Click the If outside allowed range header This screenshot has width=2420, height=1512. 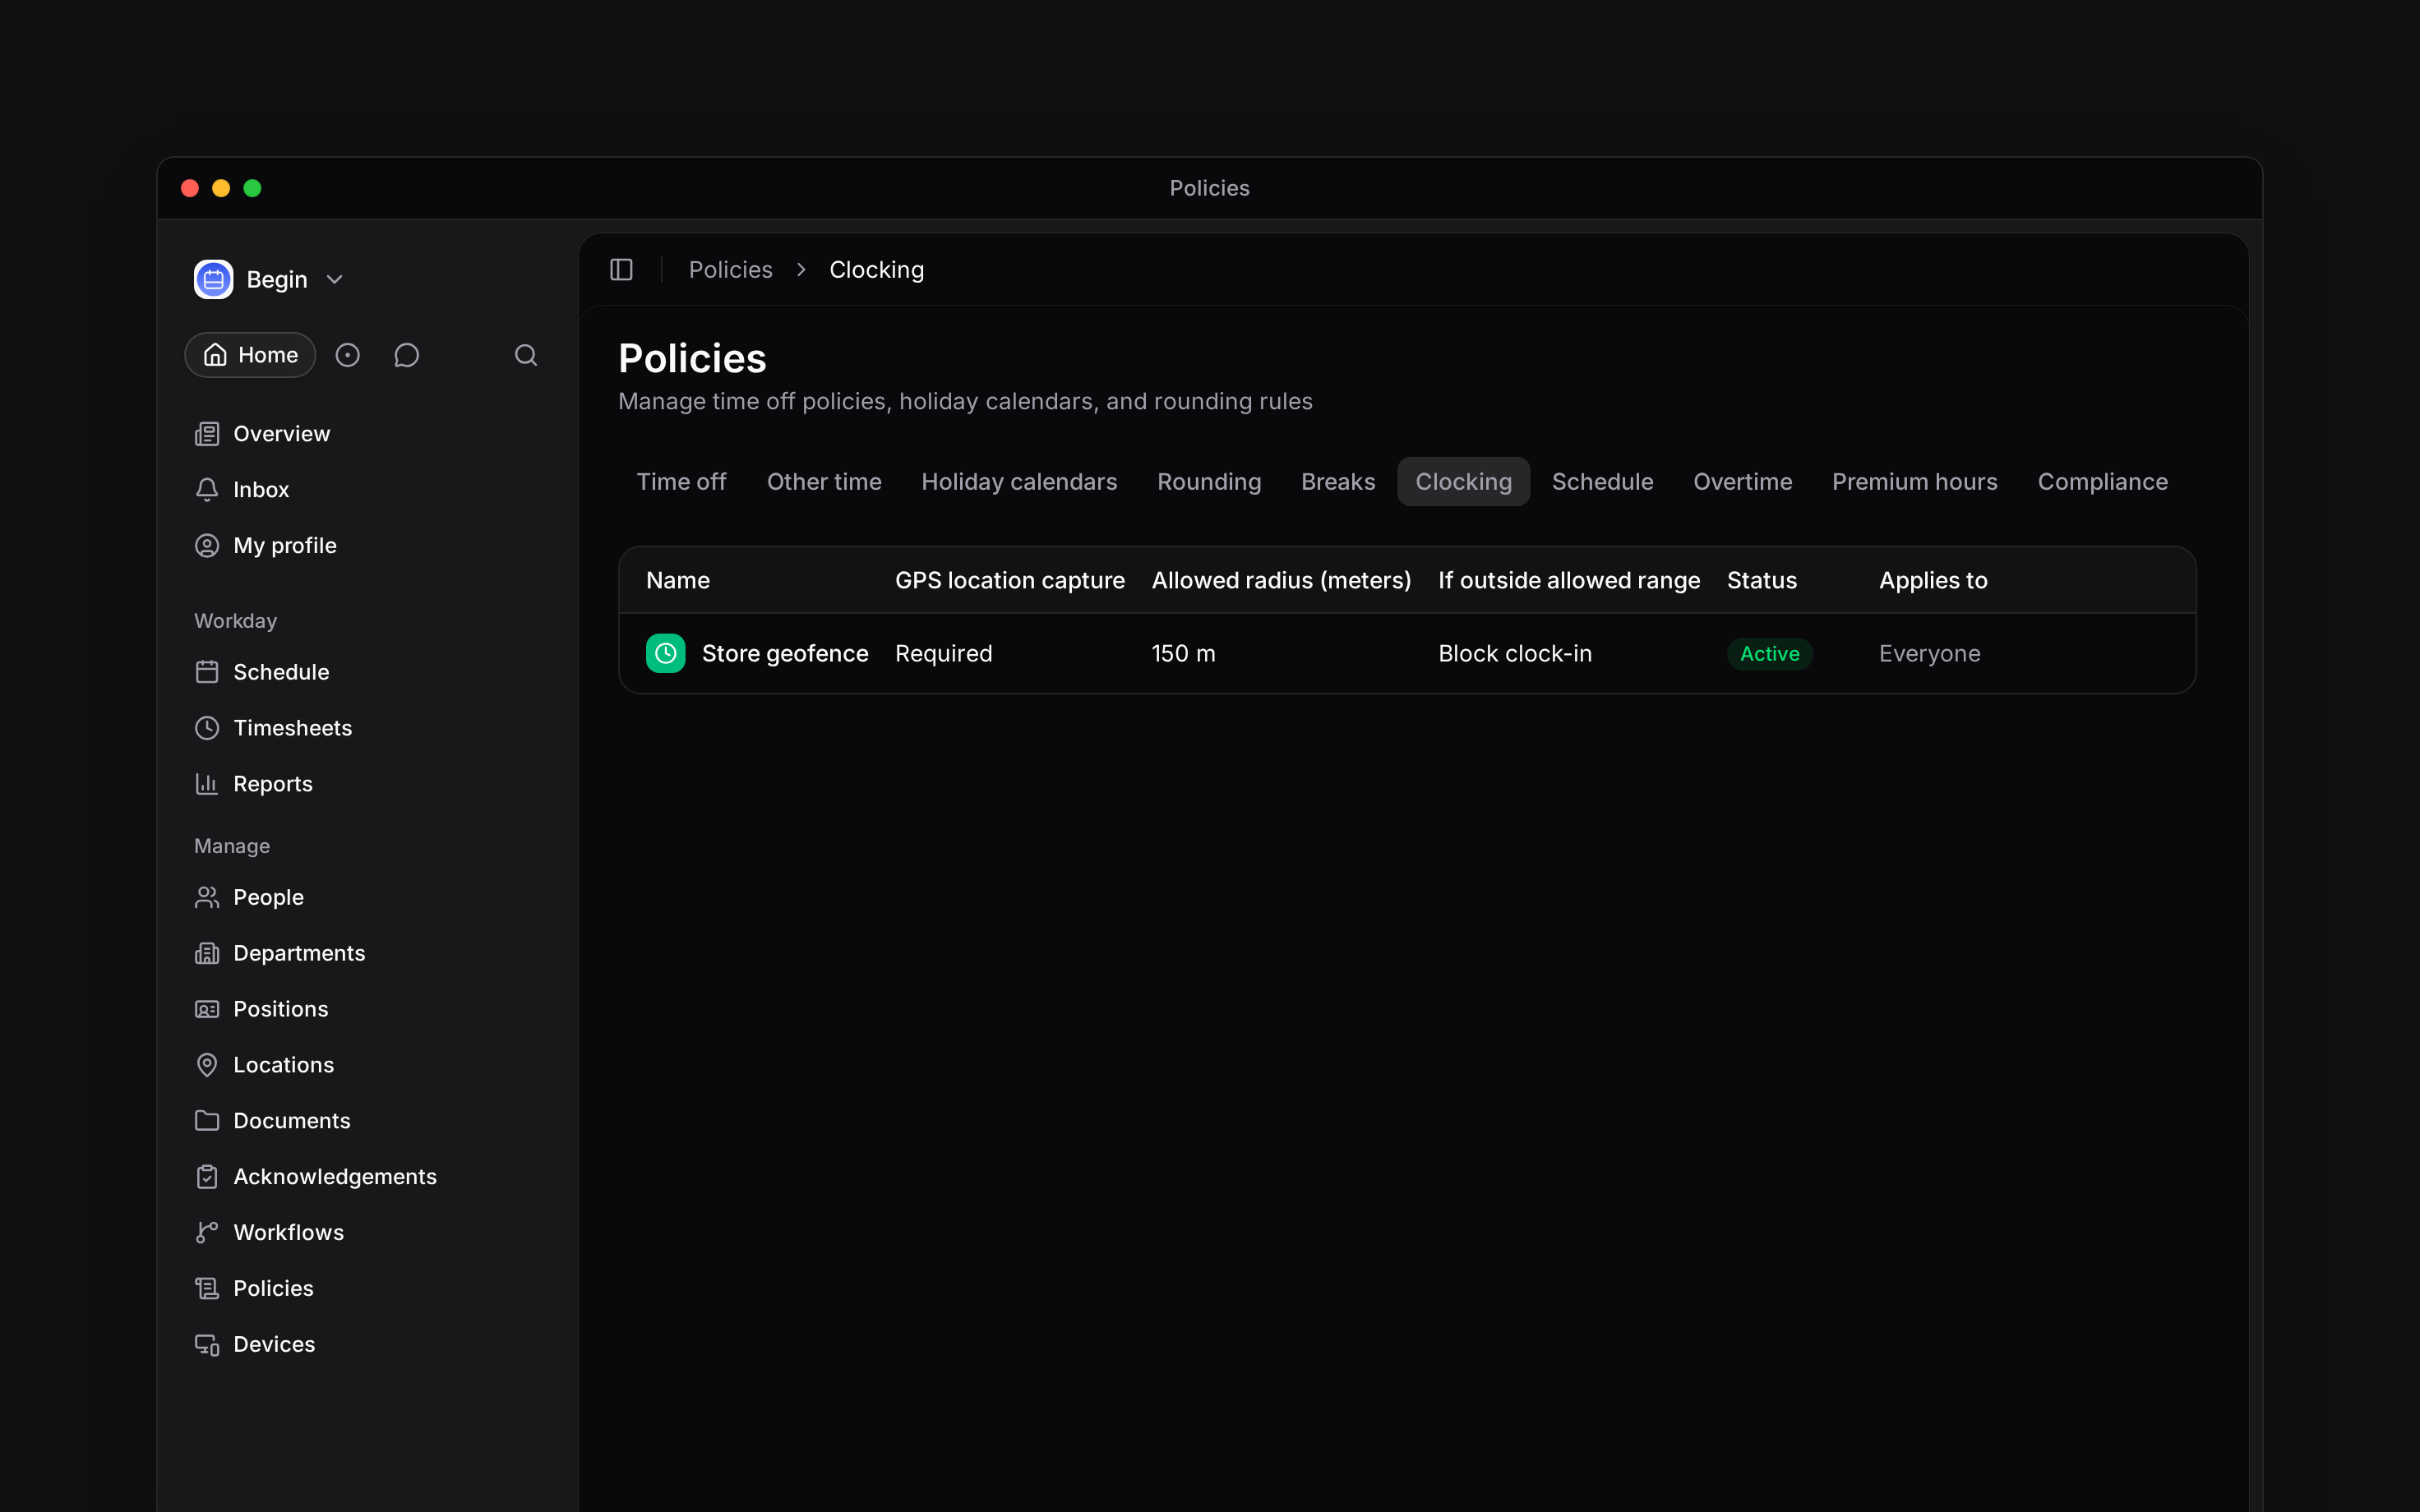(x=1569, y=581)
